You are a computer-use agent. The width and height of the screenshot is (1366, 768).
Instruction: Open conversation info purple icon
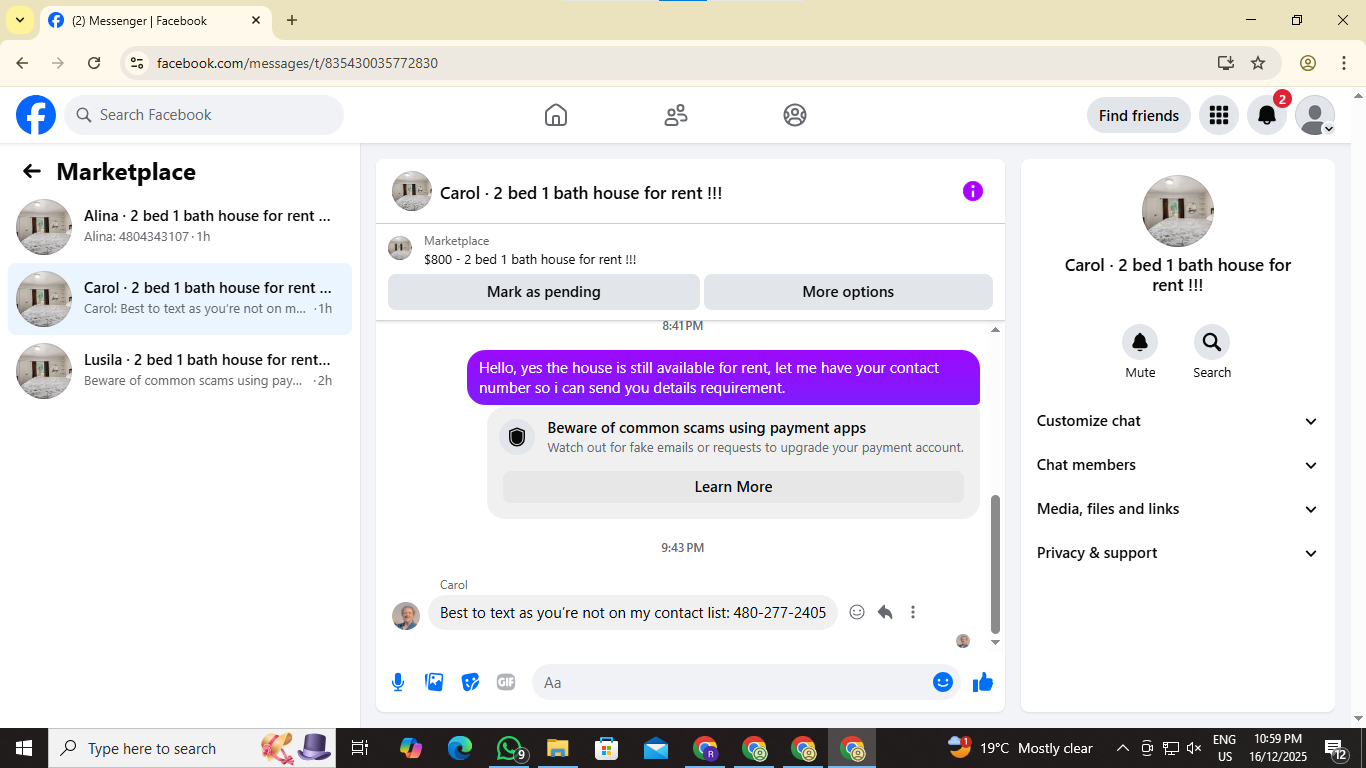click(x=973, y=191)
